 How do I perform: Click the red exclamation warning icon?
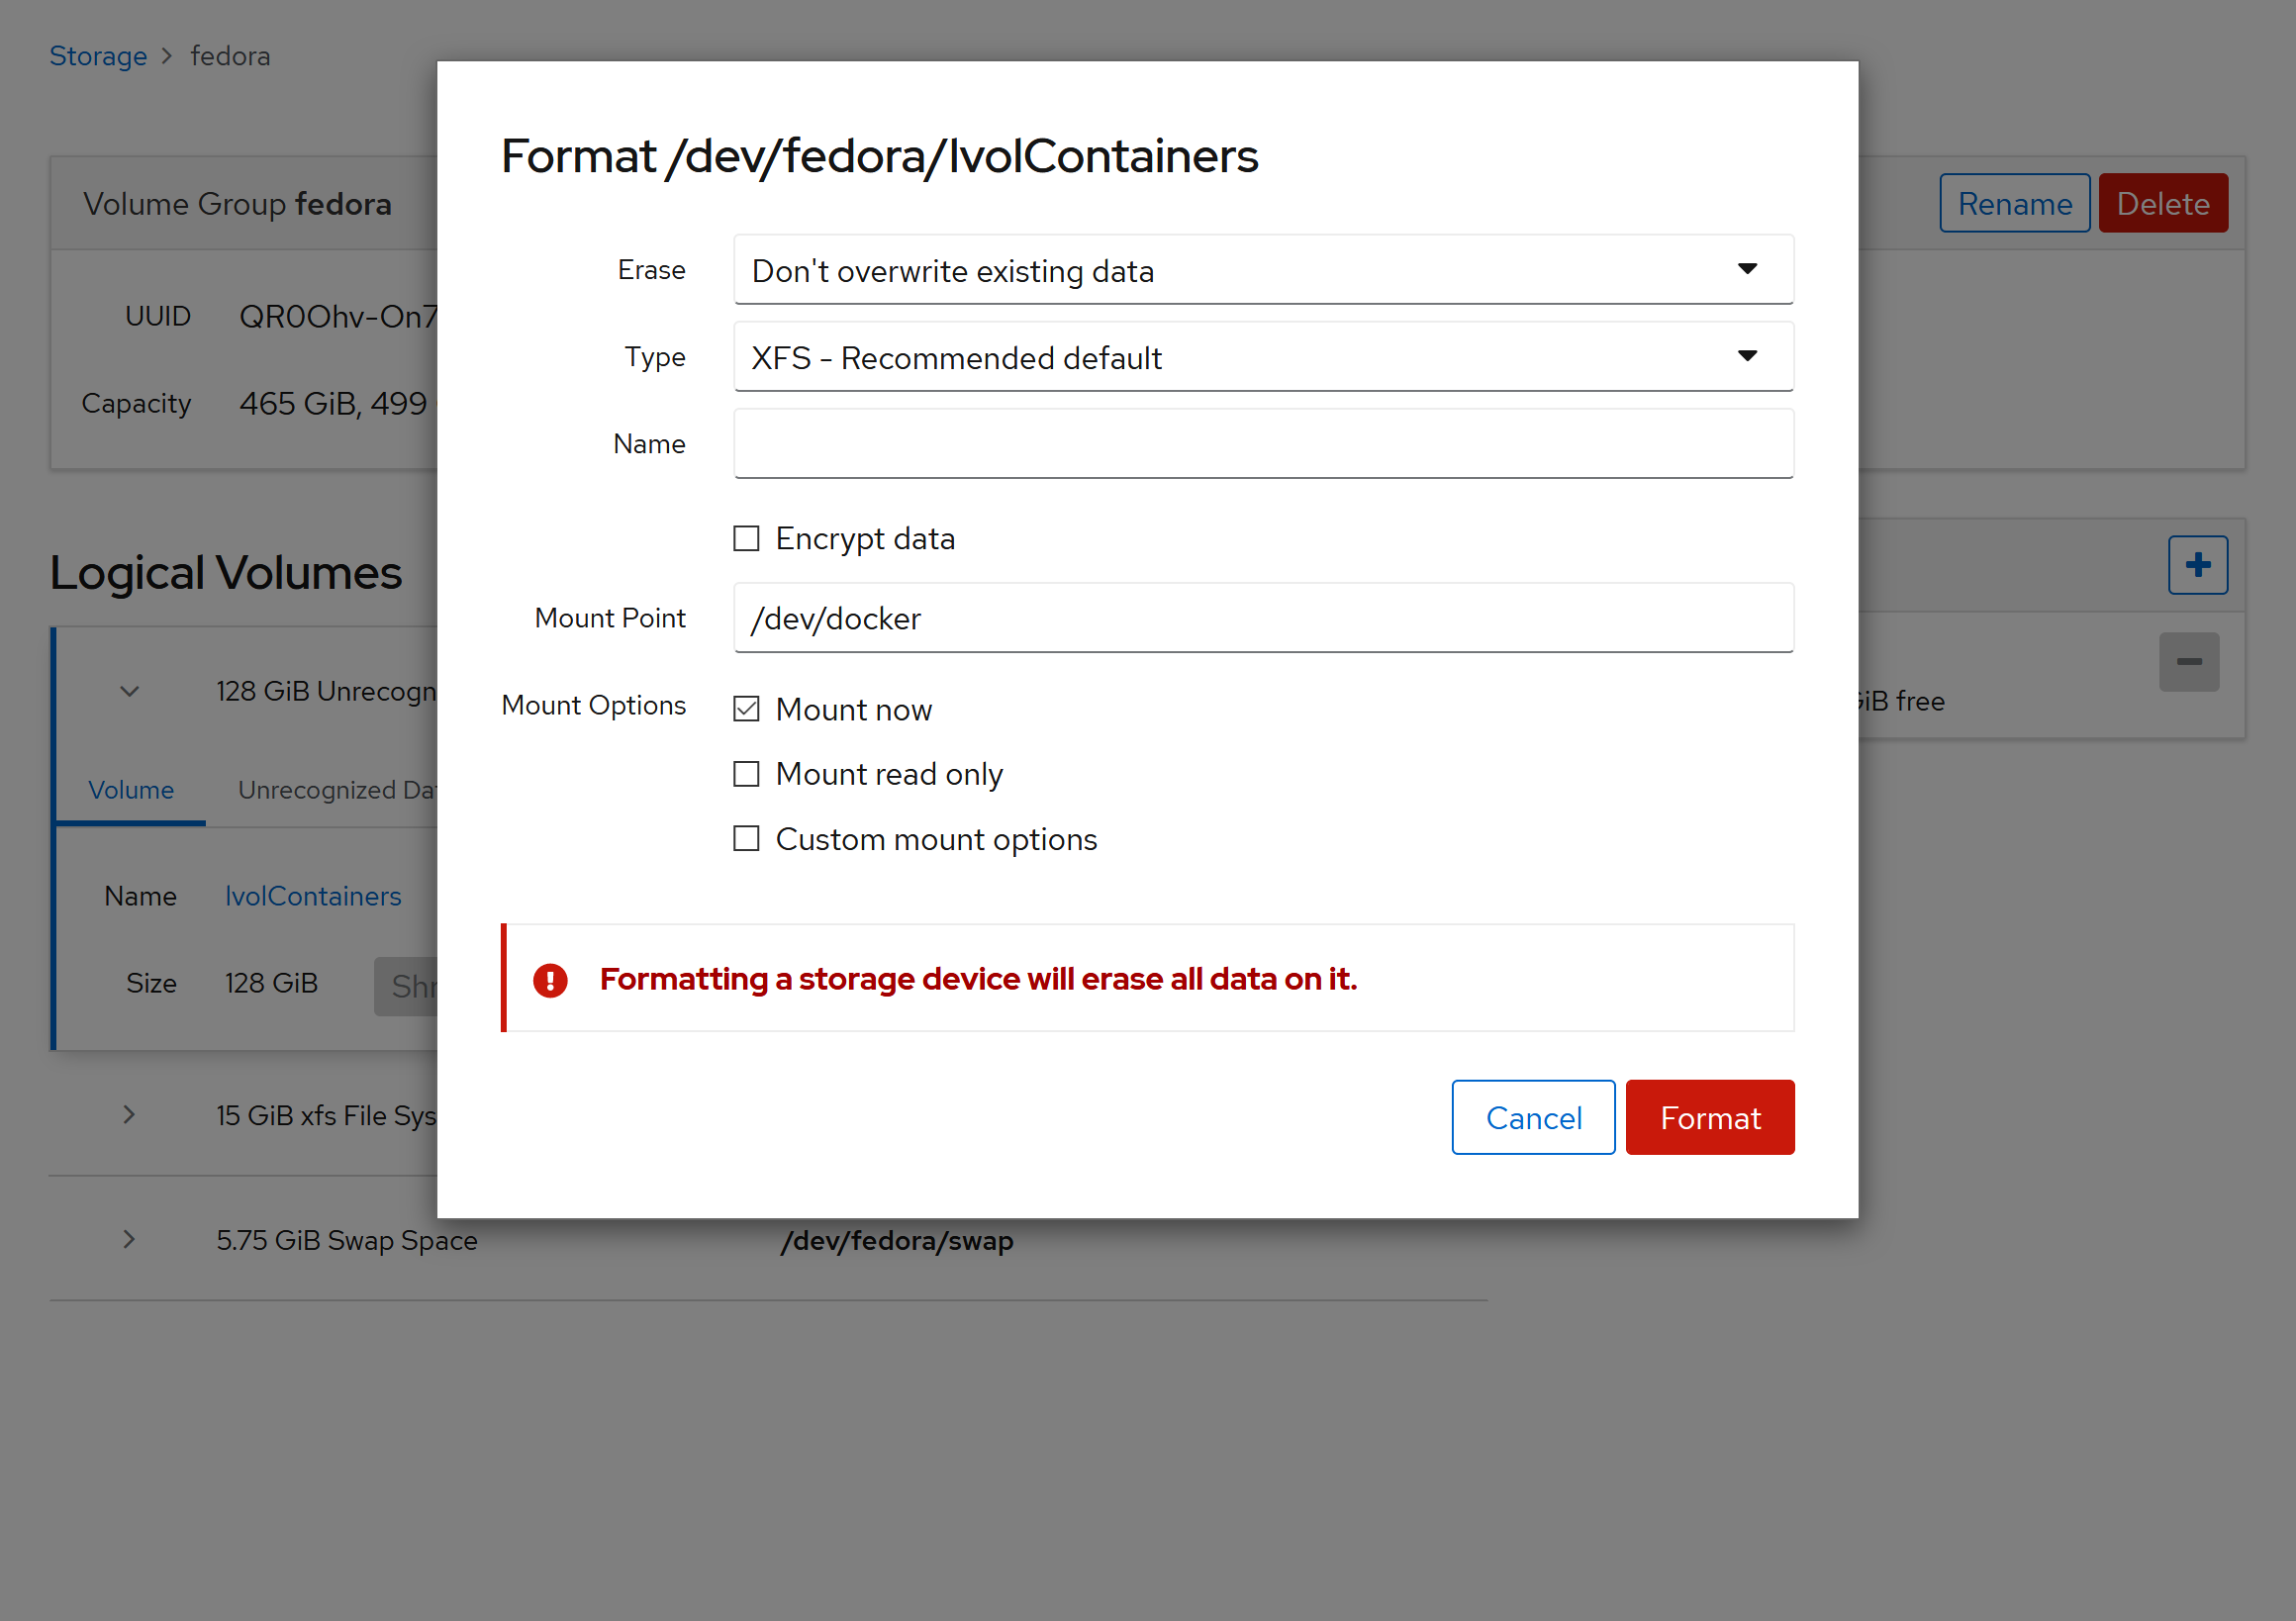coord(550,979)
